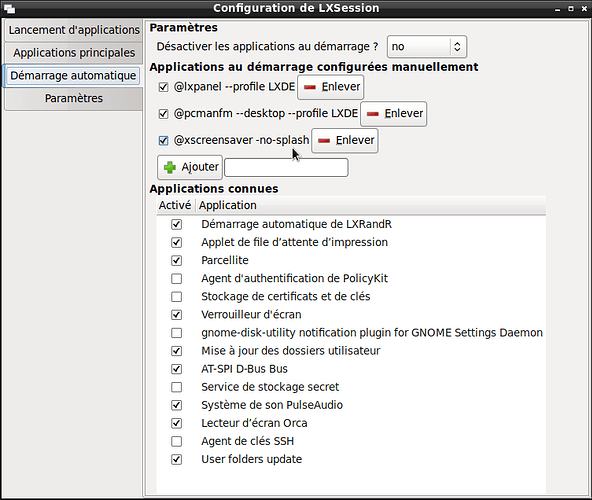Close the Configuration de LXSession window
Screen dimensions: 592x500
pyautogui.click(x=584, y=8)
